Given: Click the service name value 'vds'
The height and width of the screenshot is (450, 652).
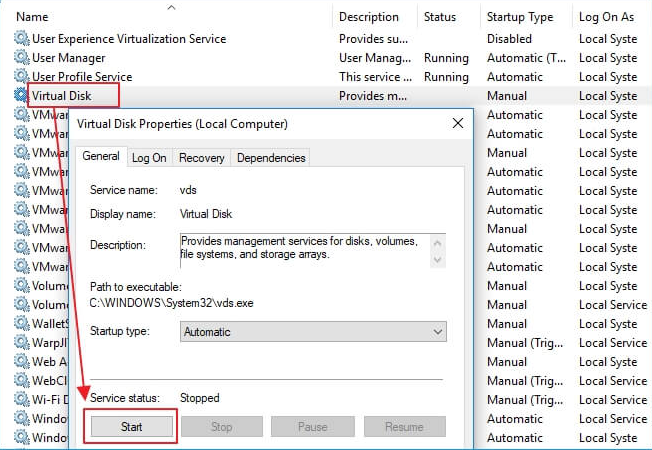Looking at the screenshot, I should pos(188,190).
